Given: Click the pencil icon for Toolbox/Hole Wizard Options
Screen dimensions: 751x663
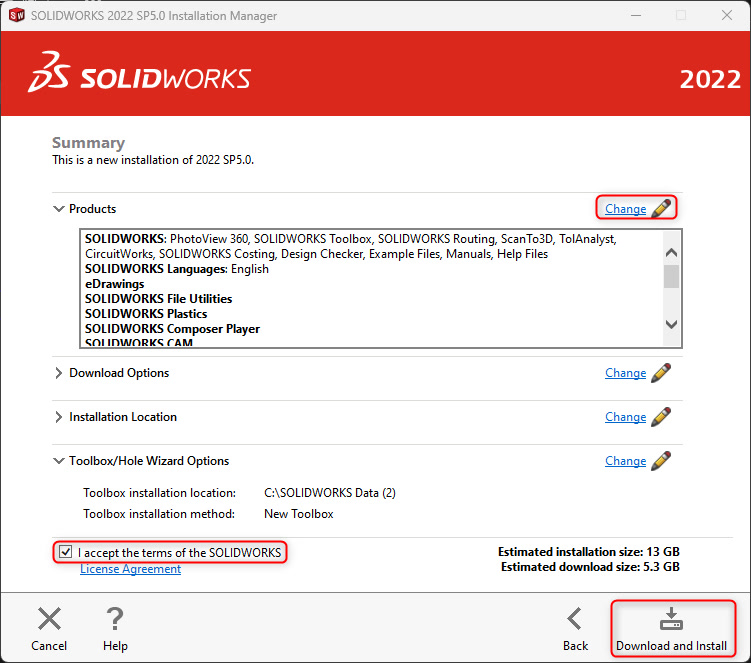Looking at the screenshot, I should (661, 461).
